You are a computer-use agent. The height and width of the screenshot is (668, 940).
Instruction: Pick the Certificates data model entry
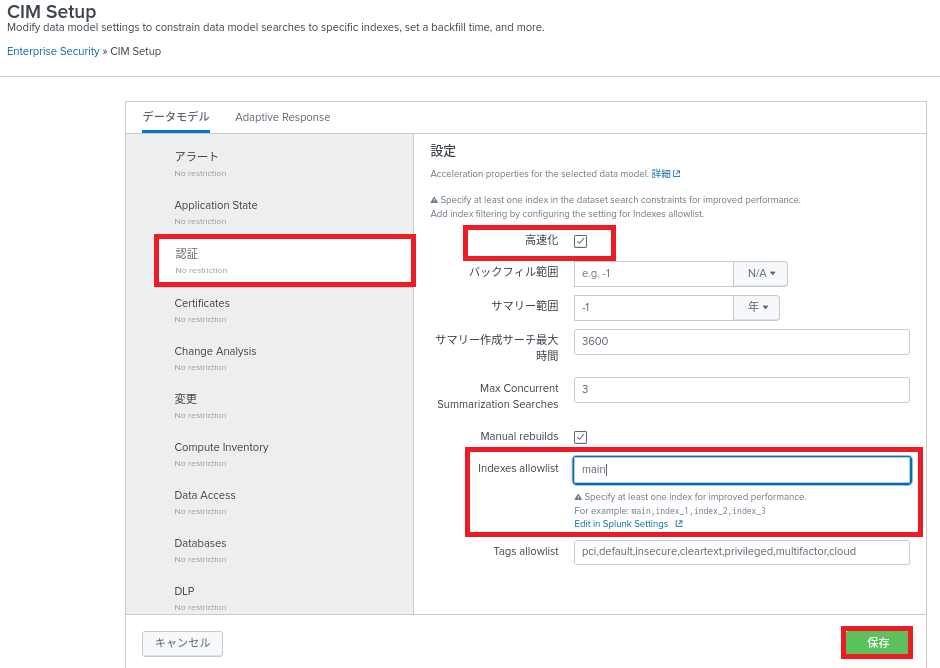(202, 304)
